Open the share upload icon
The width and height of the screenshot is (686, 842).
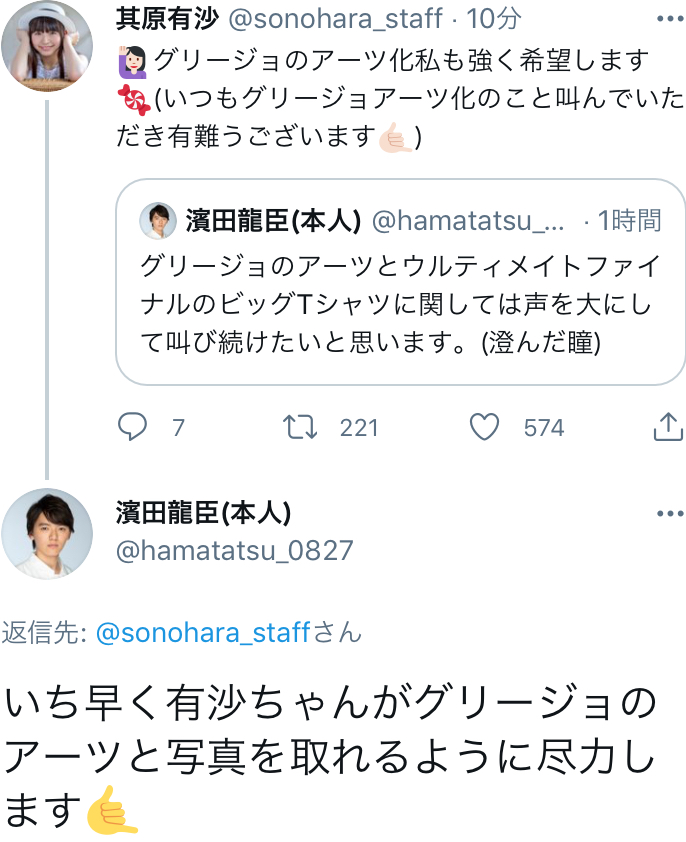point(666,428)
